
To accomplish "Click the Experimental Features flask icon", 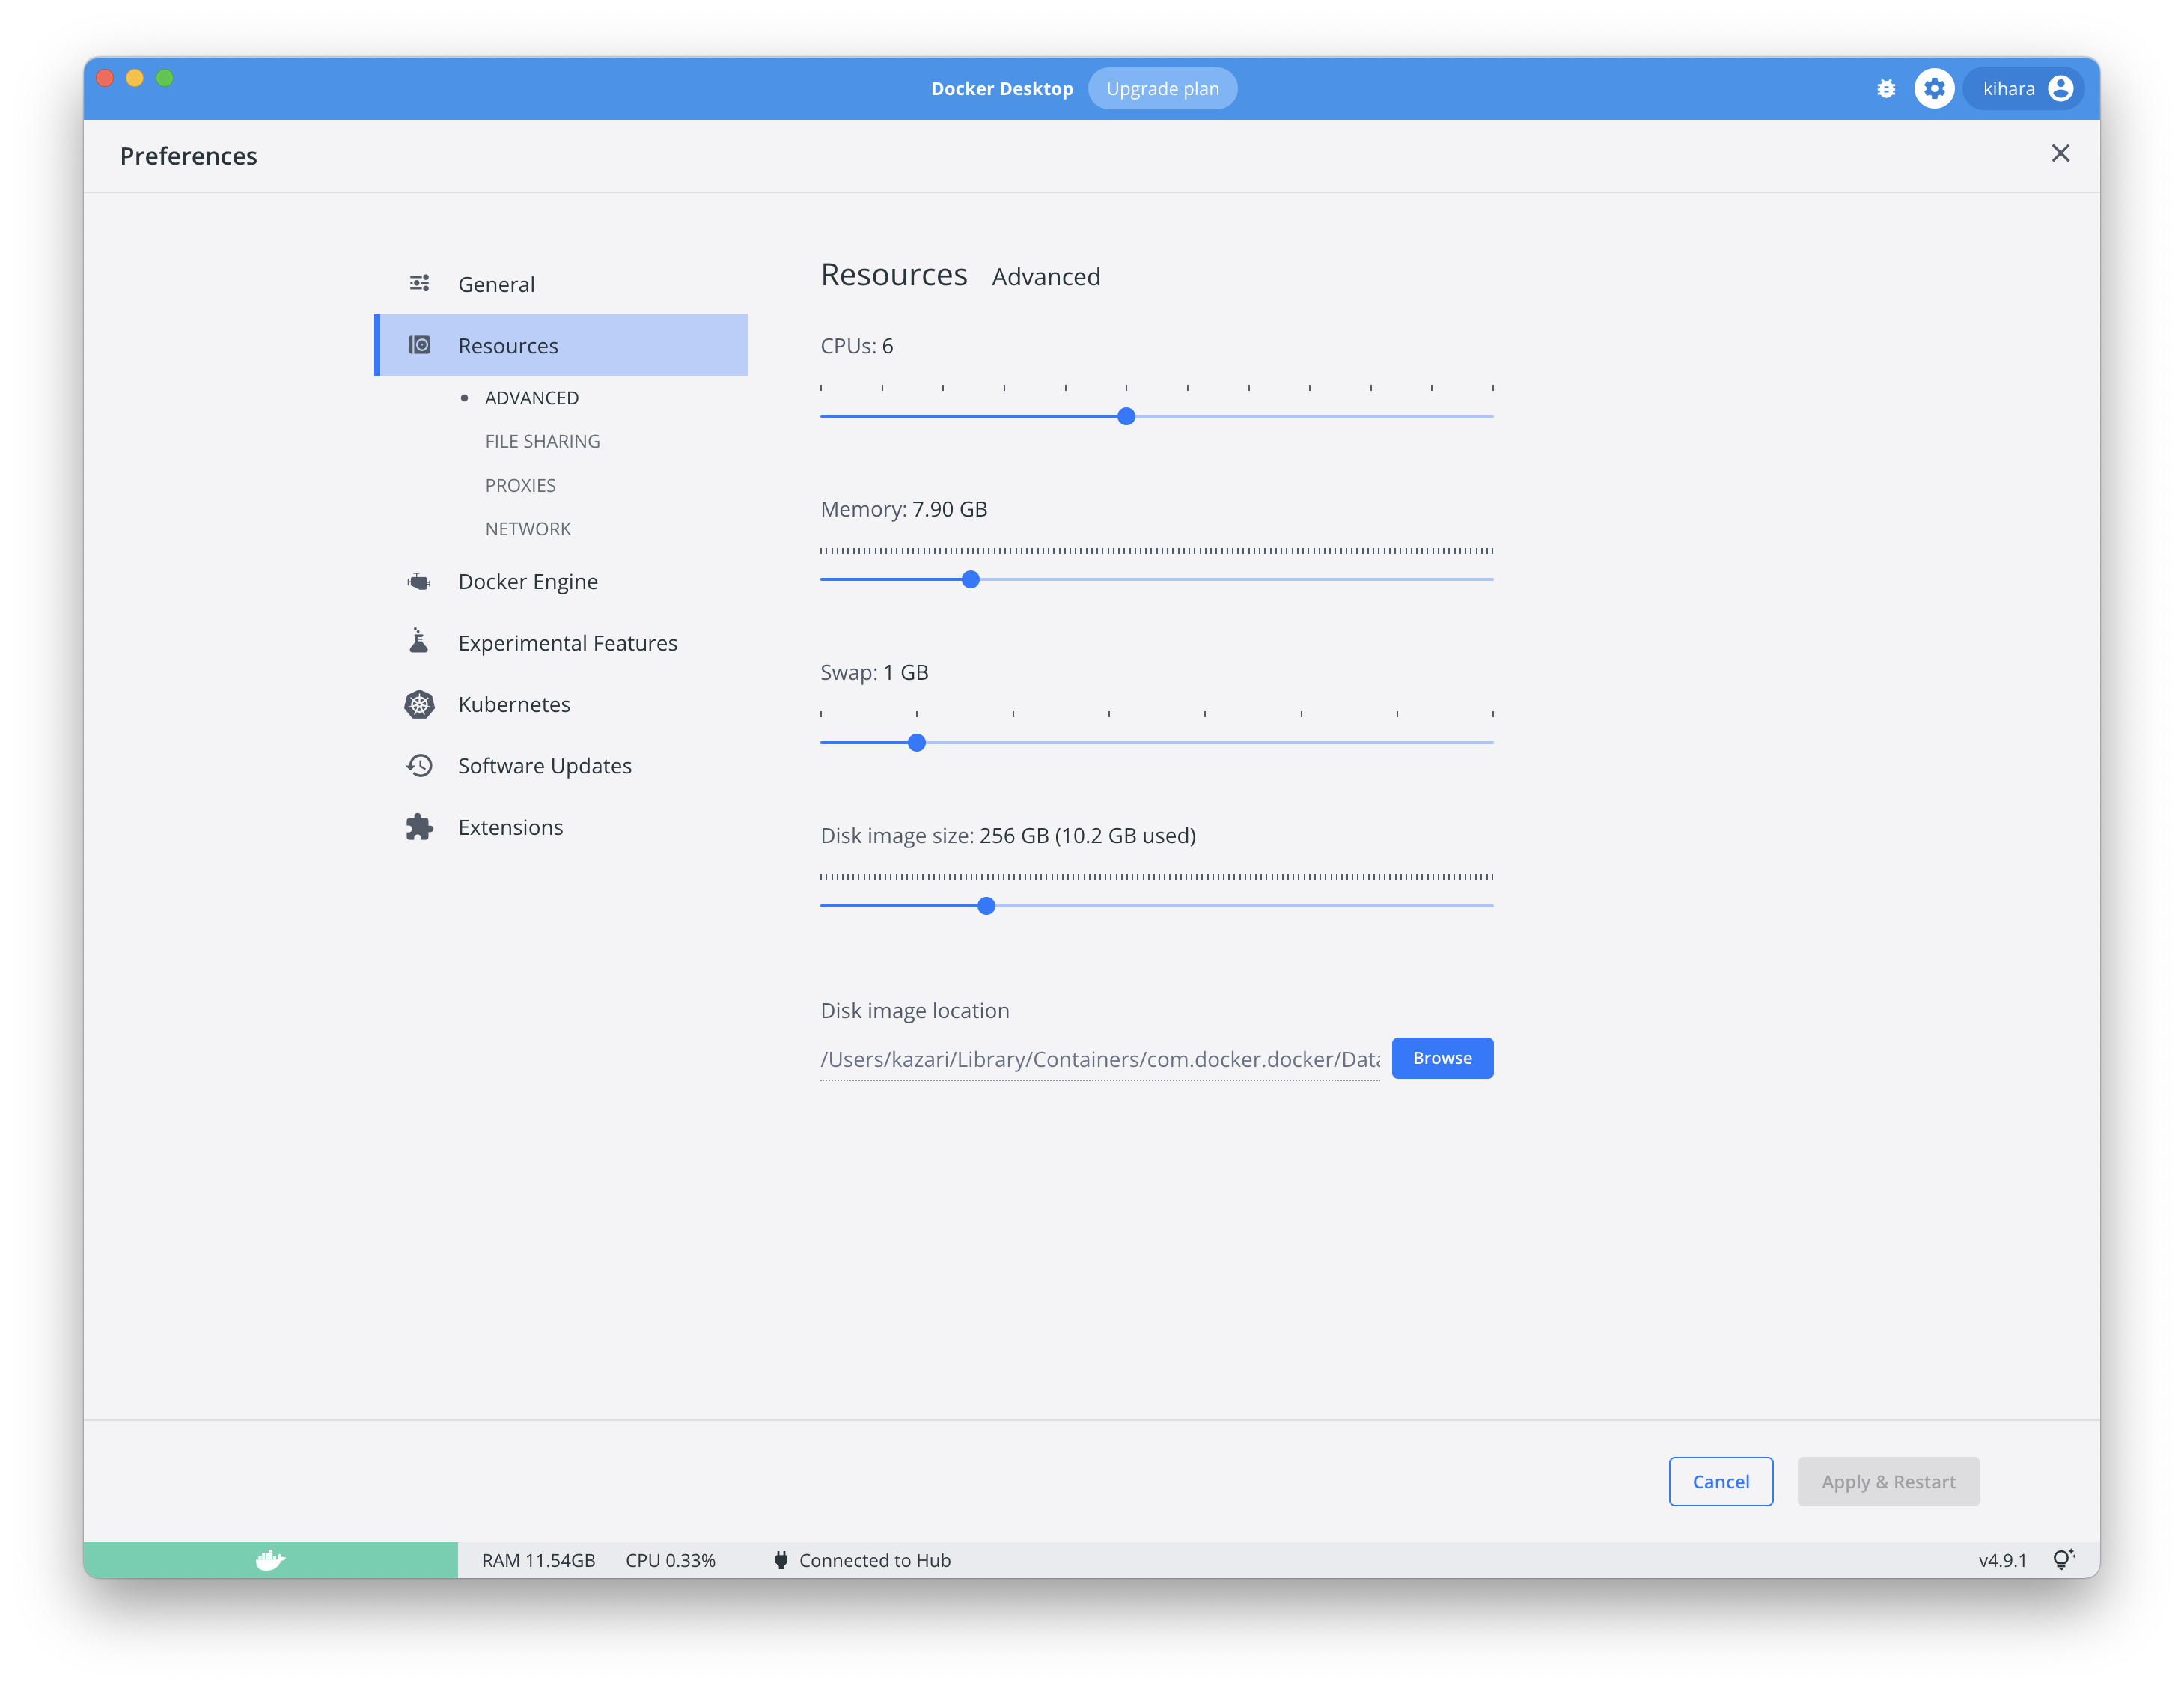I will [x=419, y=642].
